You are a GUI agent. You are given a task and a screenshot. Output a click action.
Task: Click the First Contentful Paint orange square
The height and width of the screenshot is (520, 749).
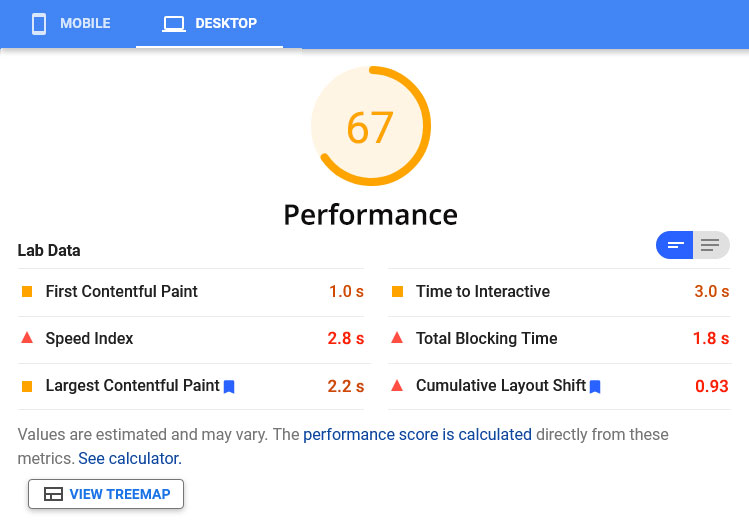(x=27, y=292)
